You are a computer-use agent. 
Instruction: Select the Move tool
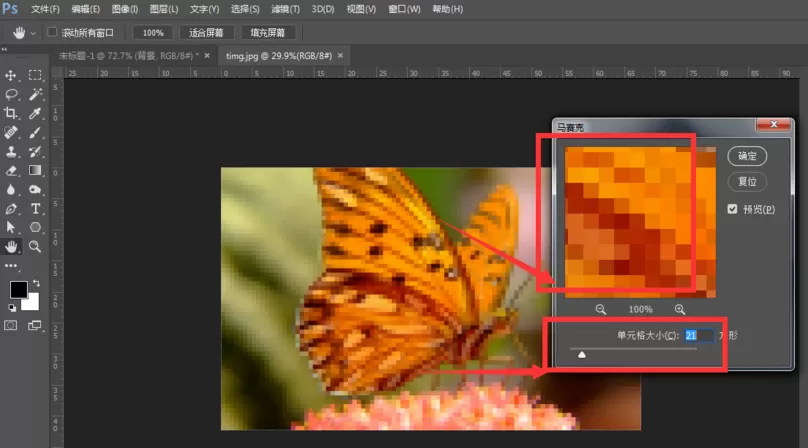click(10, 76)
